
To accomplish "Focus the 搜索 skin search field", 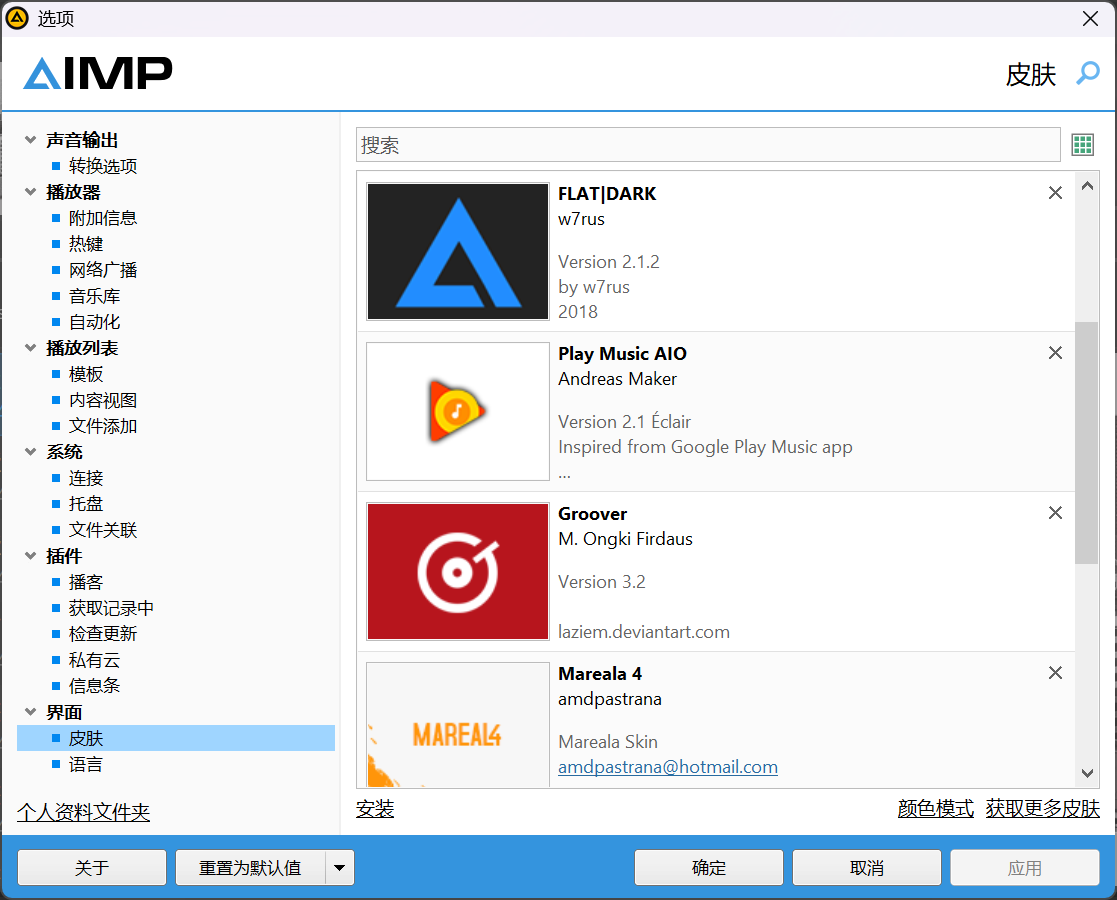I will (707, 145).
